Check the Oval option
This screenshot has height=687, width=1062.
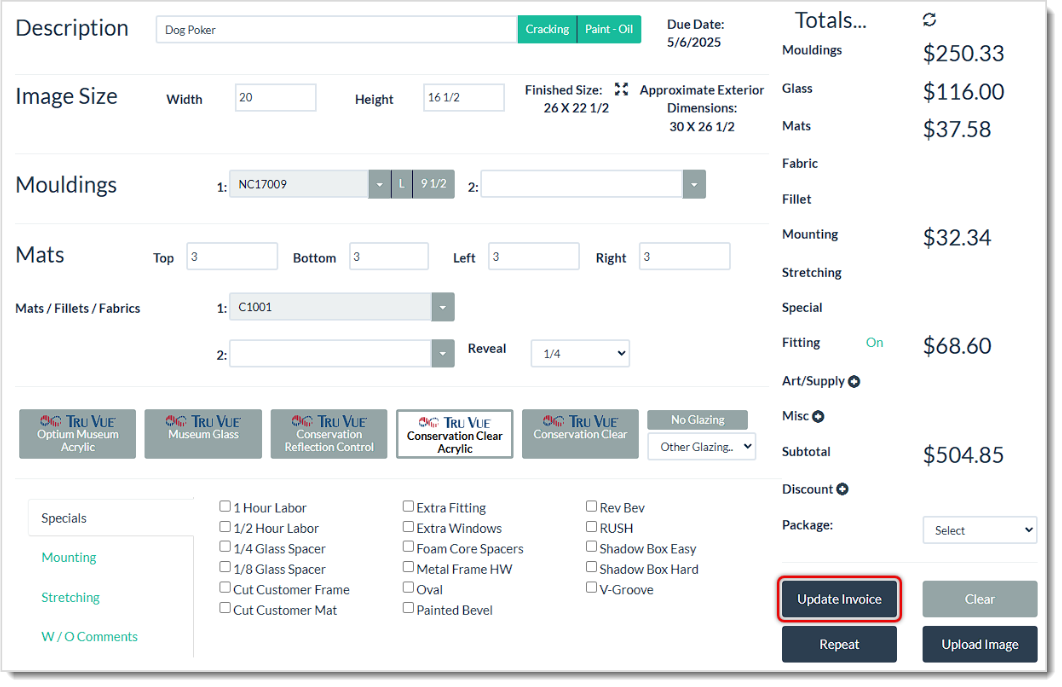click(x=408, y=589)
